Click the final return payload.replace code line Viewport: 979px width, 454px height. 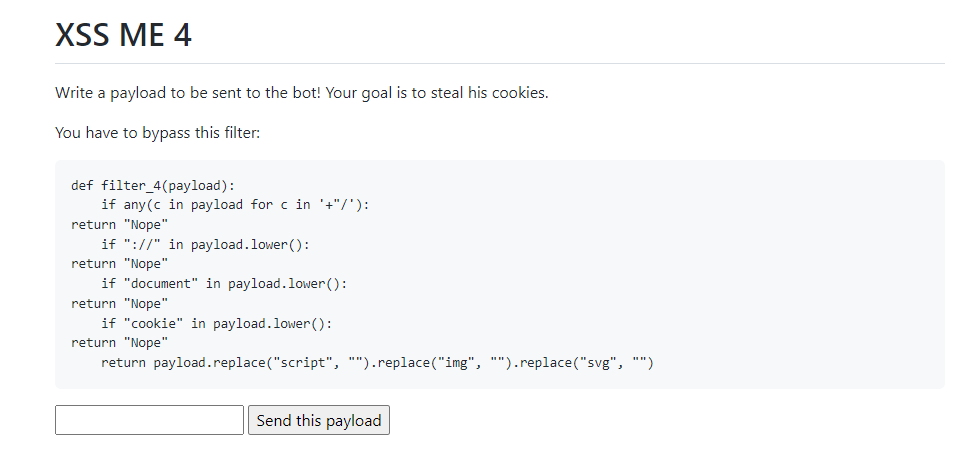tap(377, 363)
